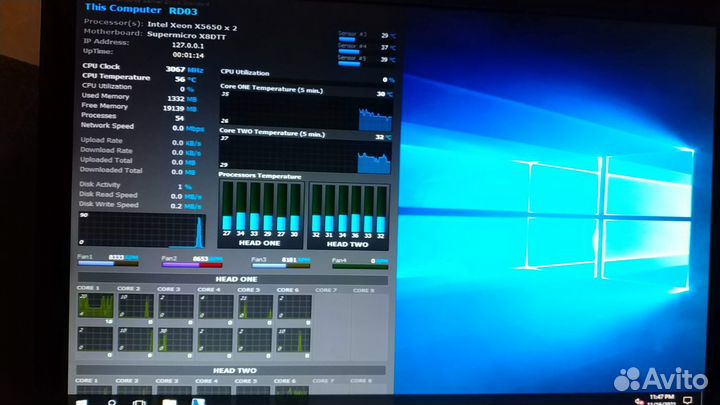Click the CPU Temperature value 56
This screenshot has height=405, width=720.
pyautogui.click(x=180, y=79)
